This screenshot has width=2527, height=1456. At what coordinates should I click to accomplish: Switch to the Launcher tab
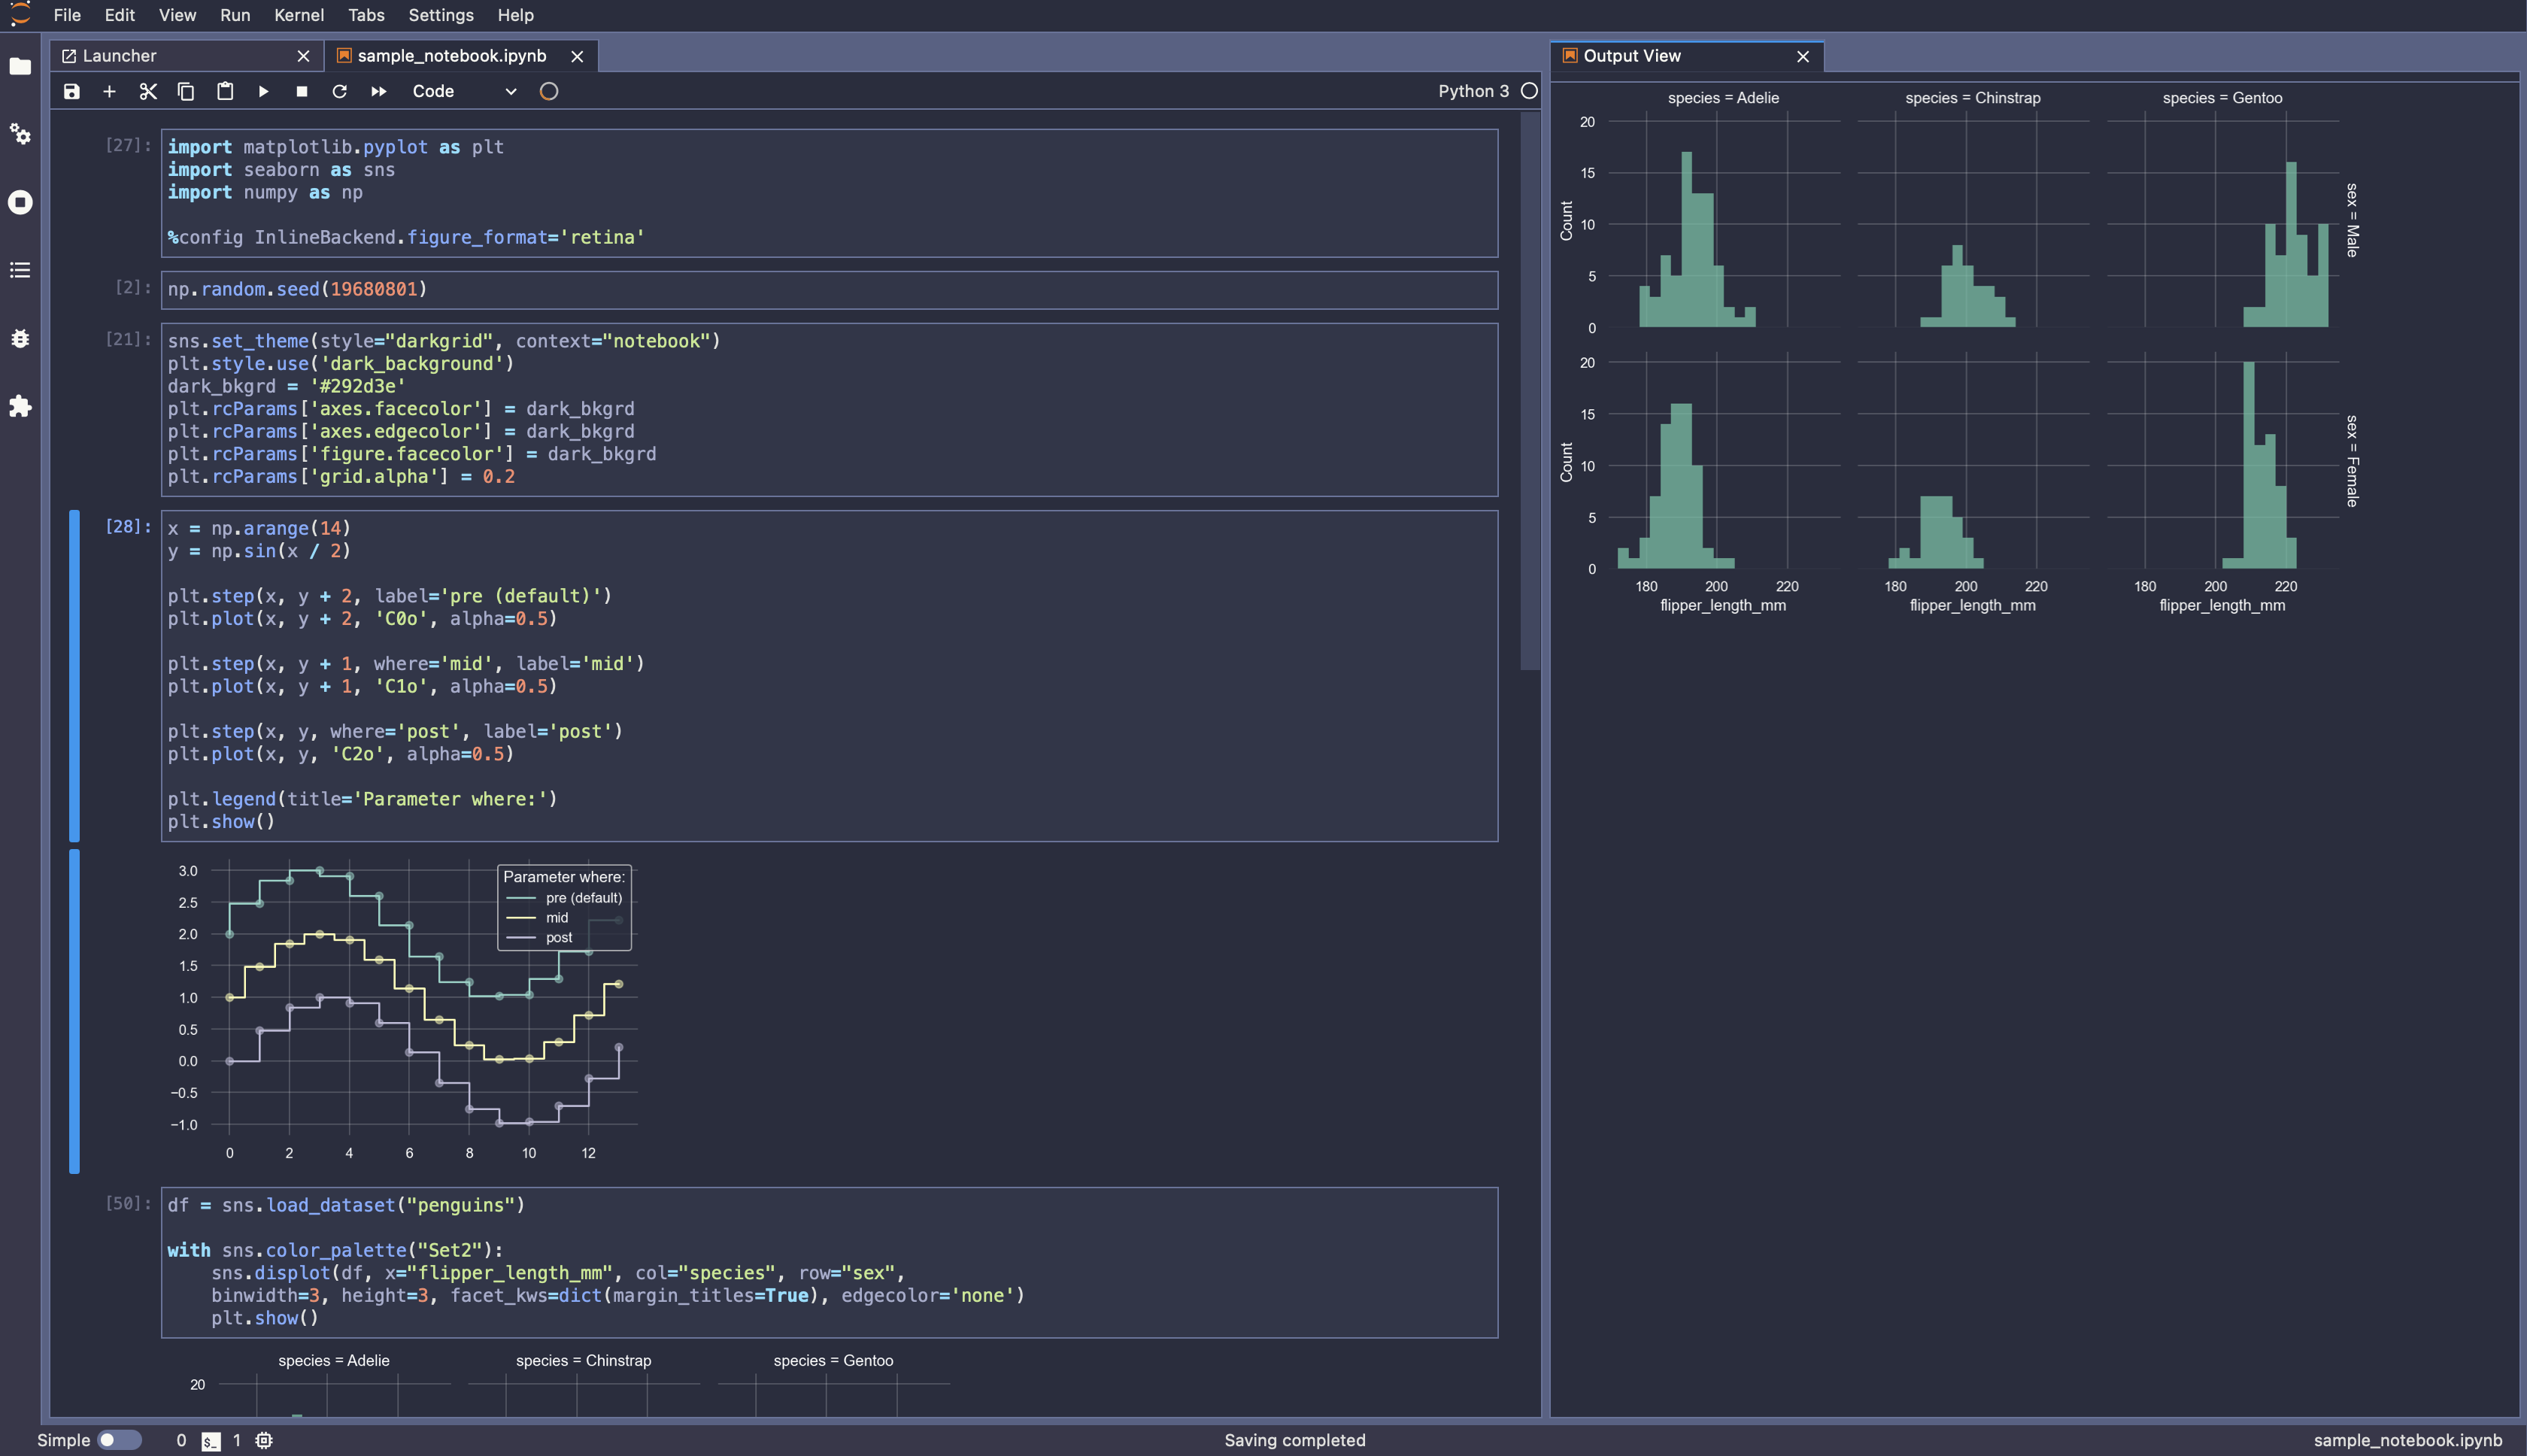[120, 56]
